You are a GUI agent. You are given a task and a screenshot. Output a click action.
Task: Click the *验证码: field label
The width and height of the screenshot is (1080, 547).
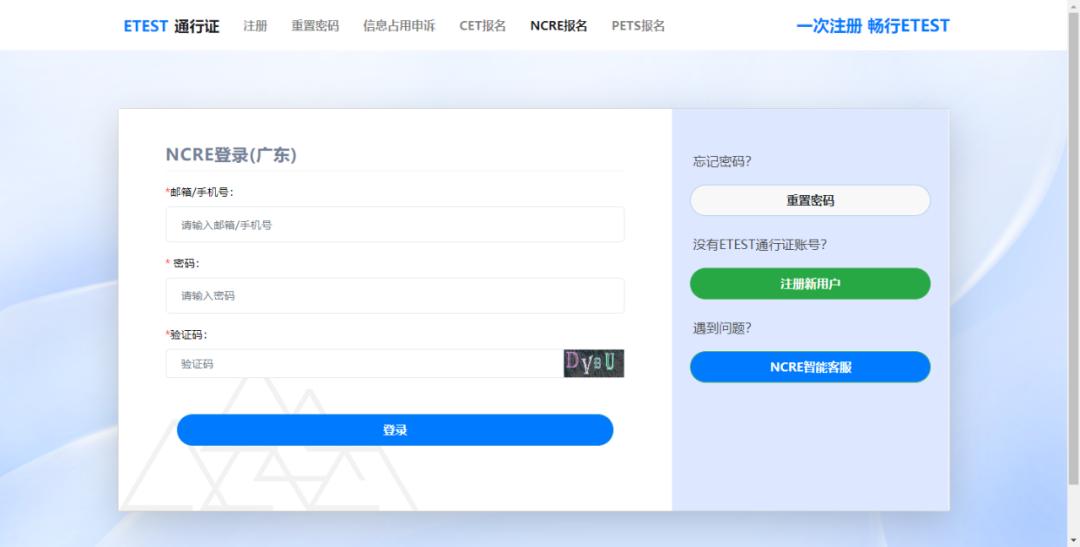[x=186, y=335]
